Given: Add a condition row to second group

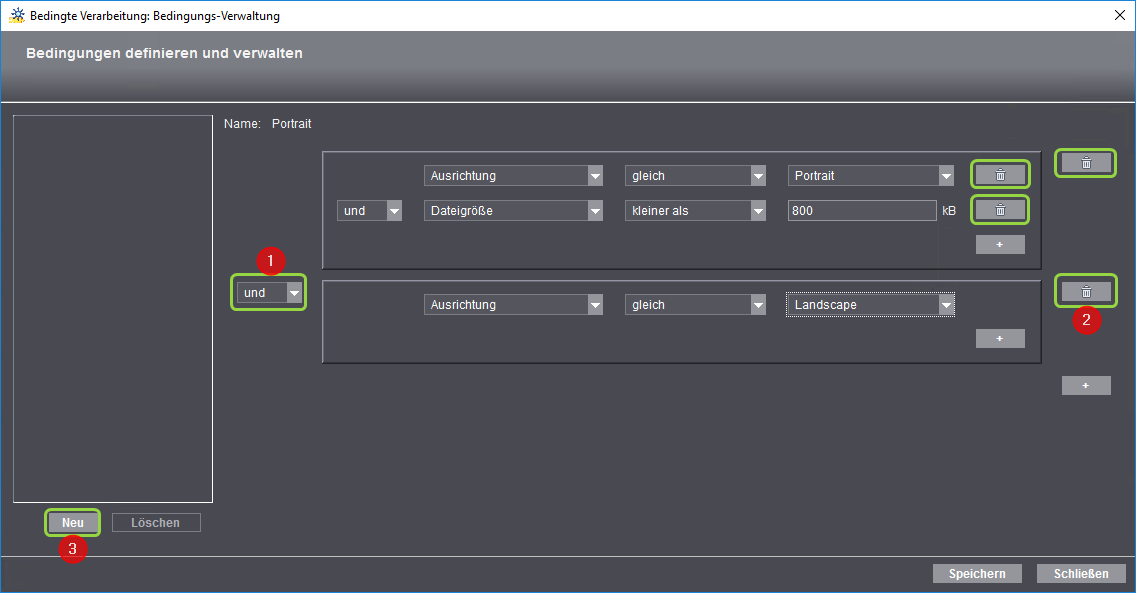Looking at the screenshot, I should click(x=1000, y=339).
